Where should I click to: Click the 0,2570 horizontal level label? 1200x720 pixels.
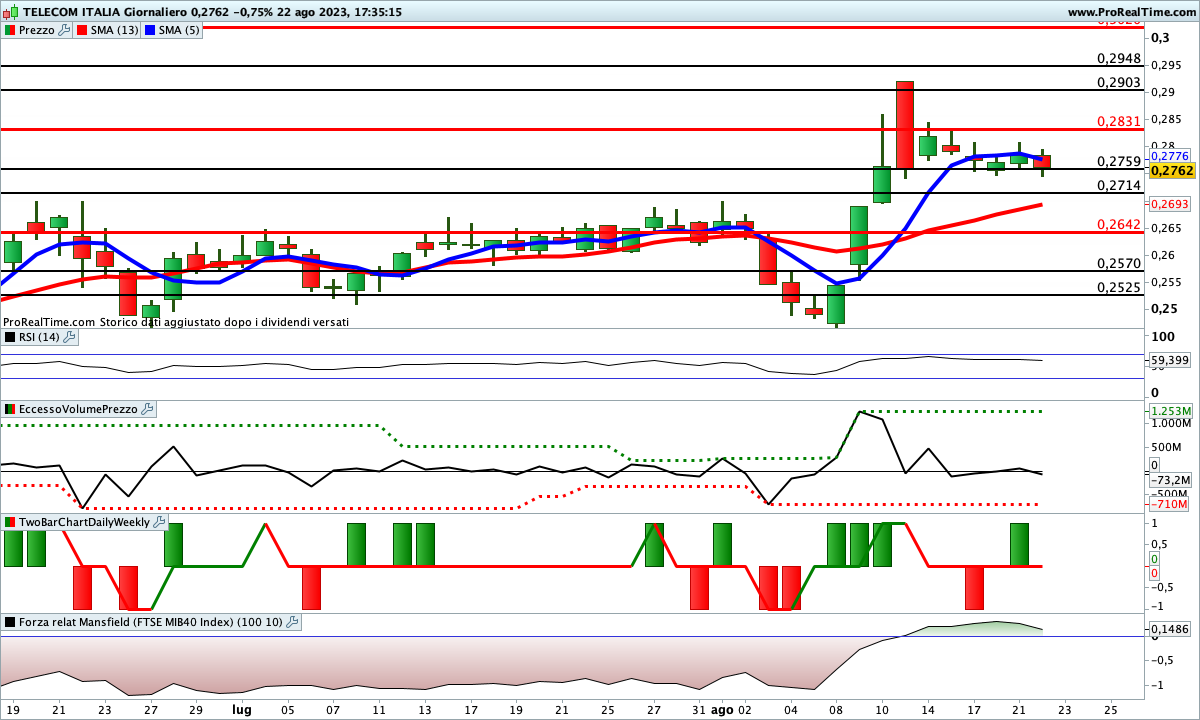(x=1119, y=263)
